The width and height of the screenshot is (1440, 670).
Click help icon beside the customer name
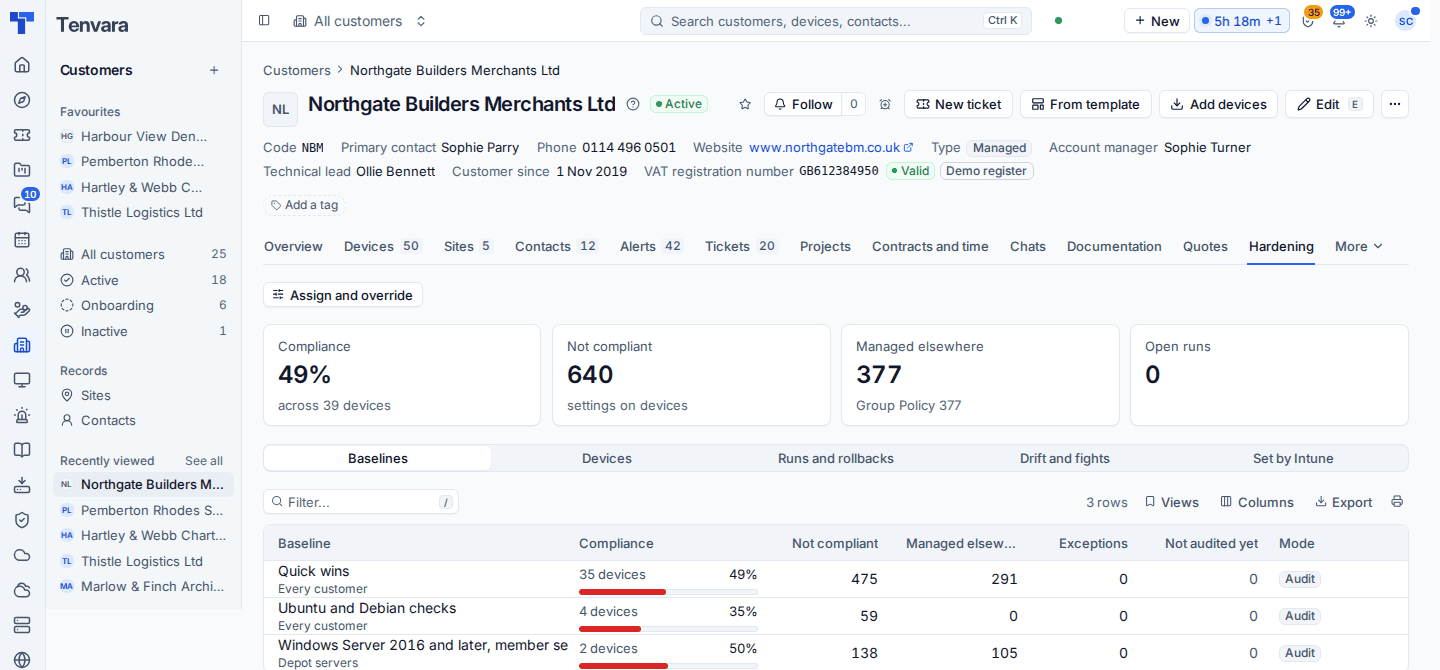point(633,104)
